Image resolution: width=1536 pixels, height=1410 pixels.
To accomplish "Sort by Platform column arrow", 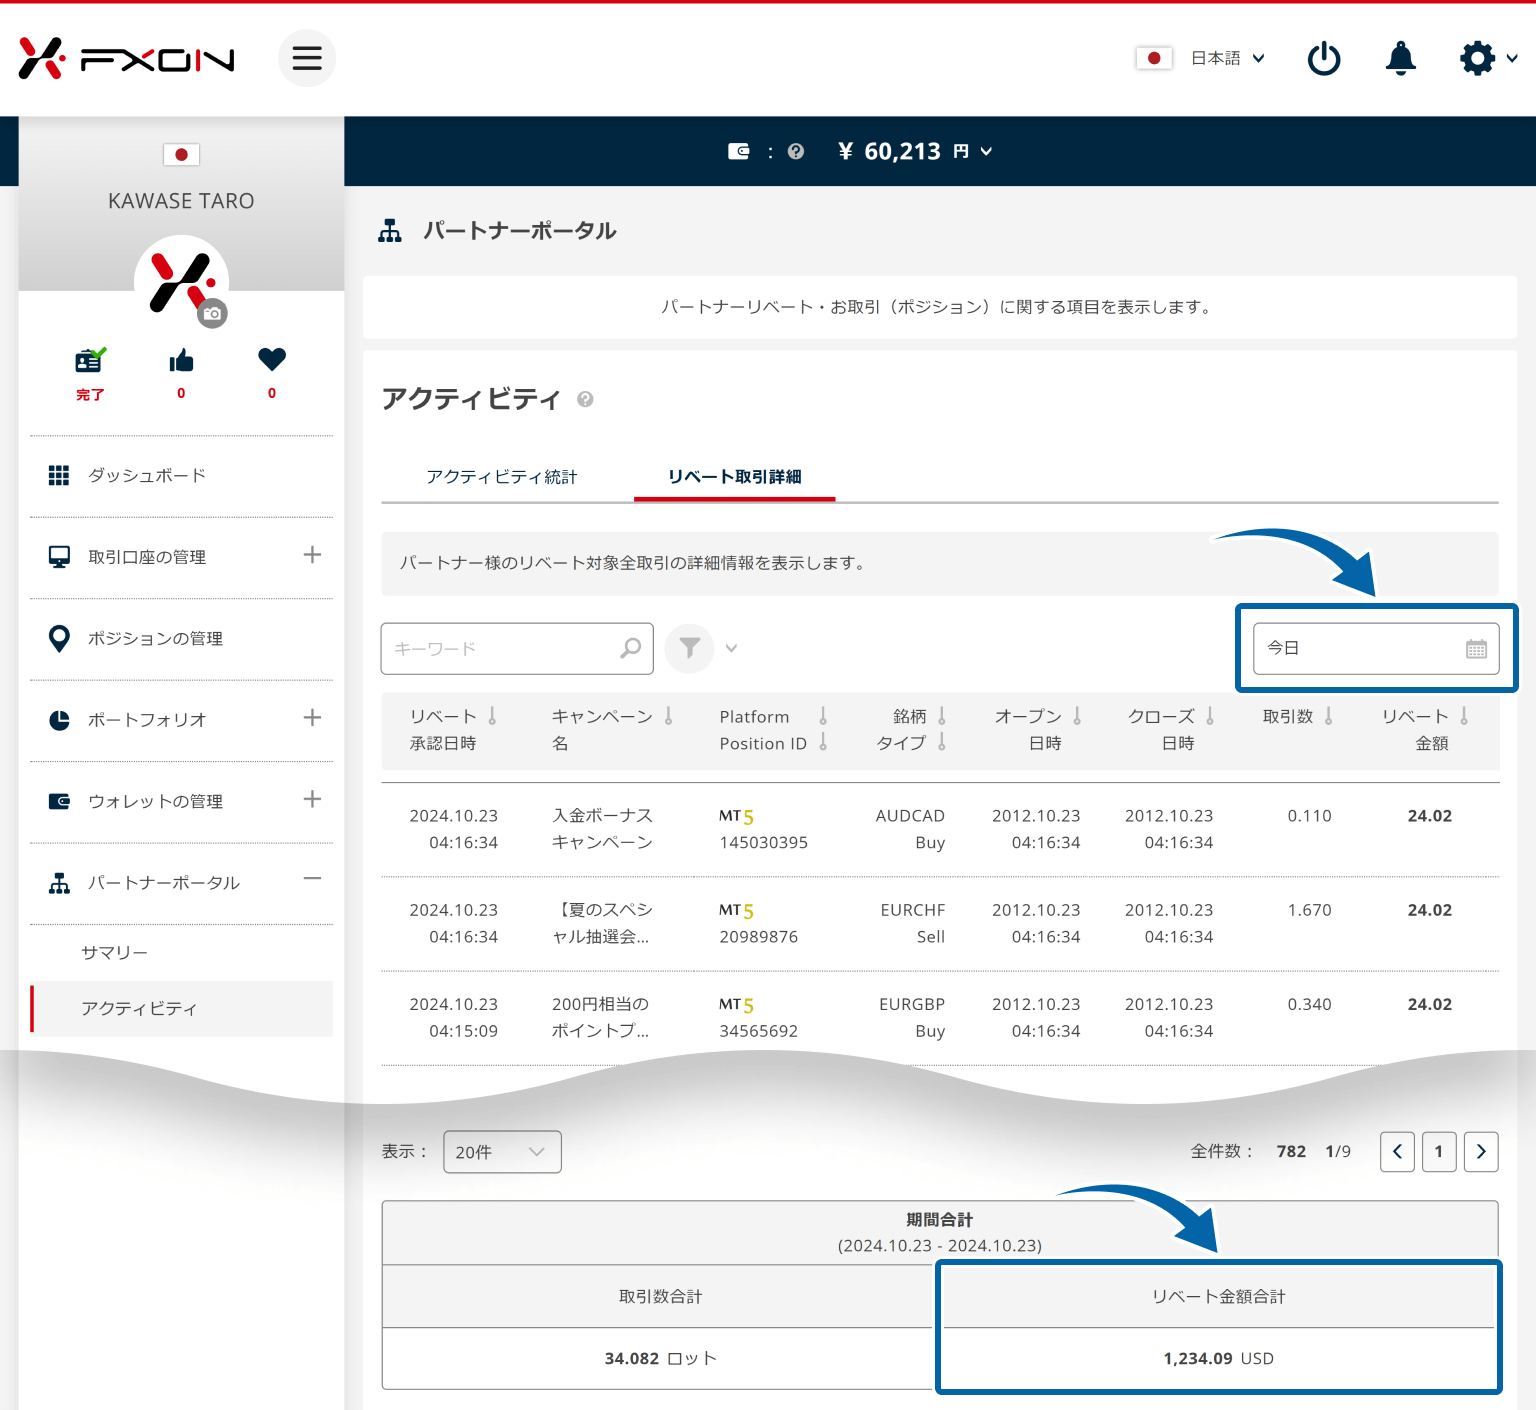I will [x=823, y=716].
